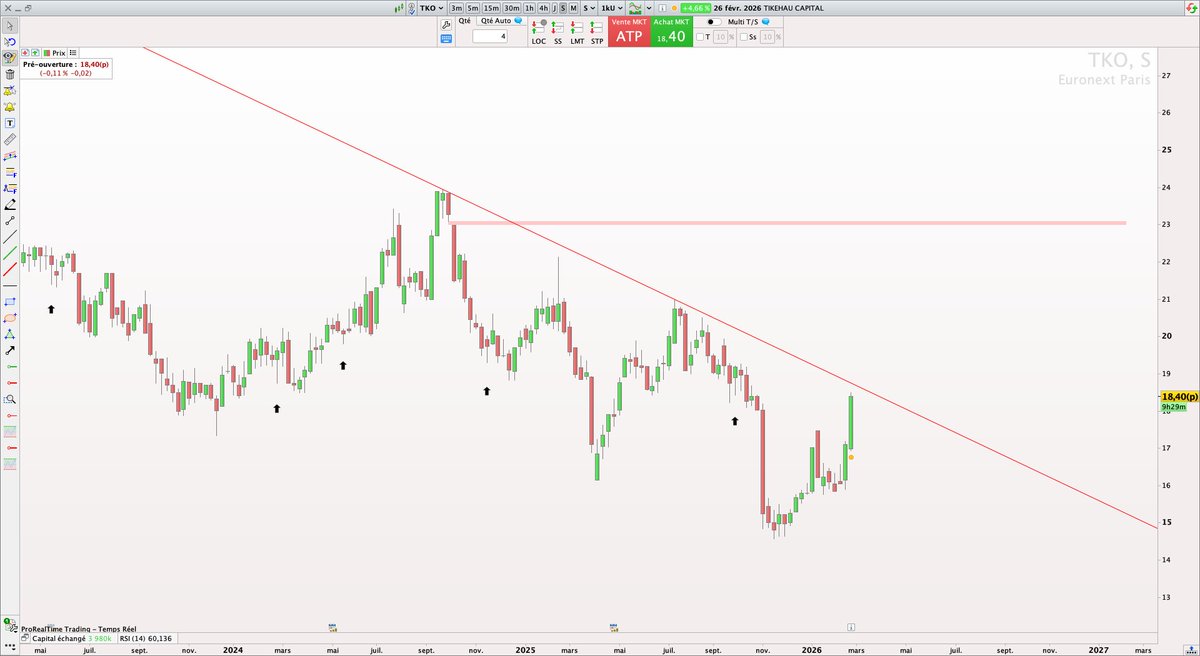Select the STP stop order icon
Viewport: 1200px width, 656px height.
click(596, 27)
